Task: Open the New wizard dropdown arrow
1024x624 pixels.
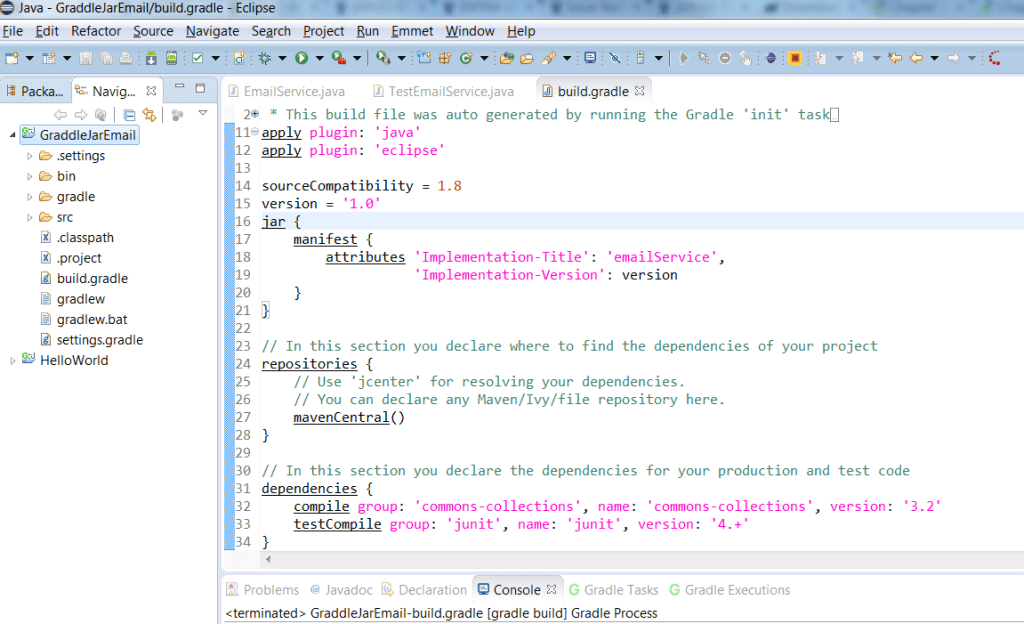Action: point(29,58)
